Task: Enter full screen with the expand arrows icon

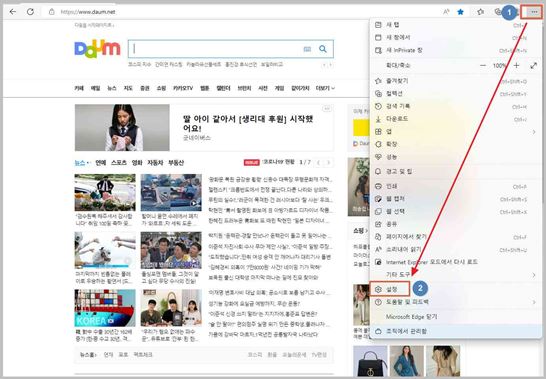Action: 533,65
